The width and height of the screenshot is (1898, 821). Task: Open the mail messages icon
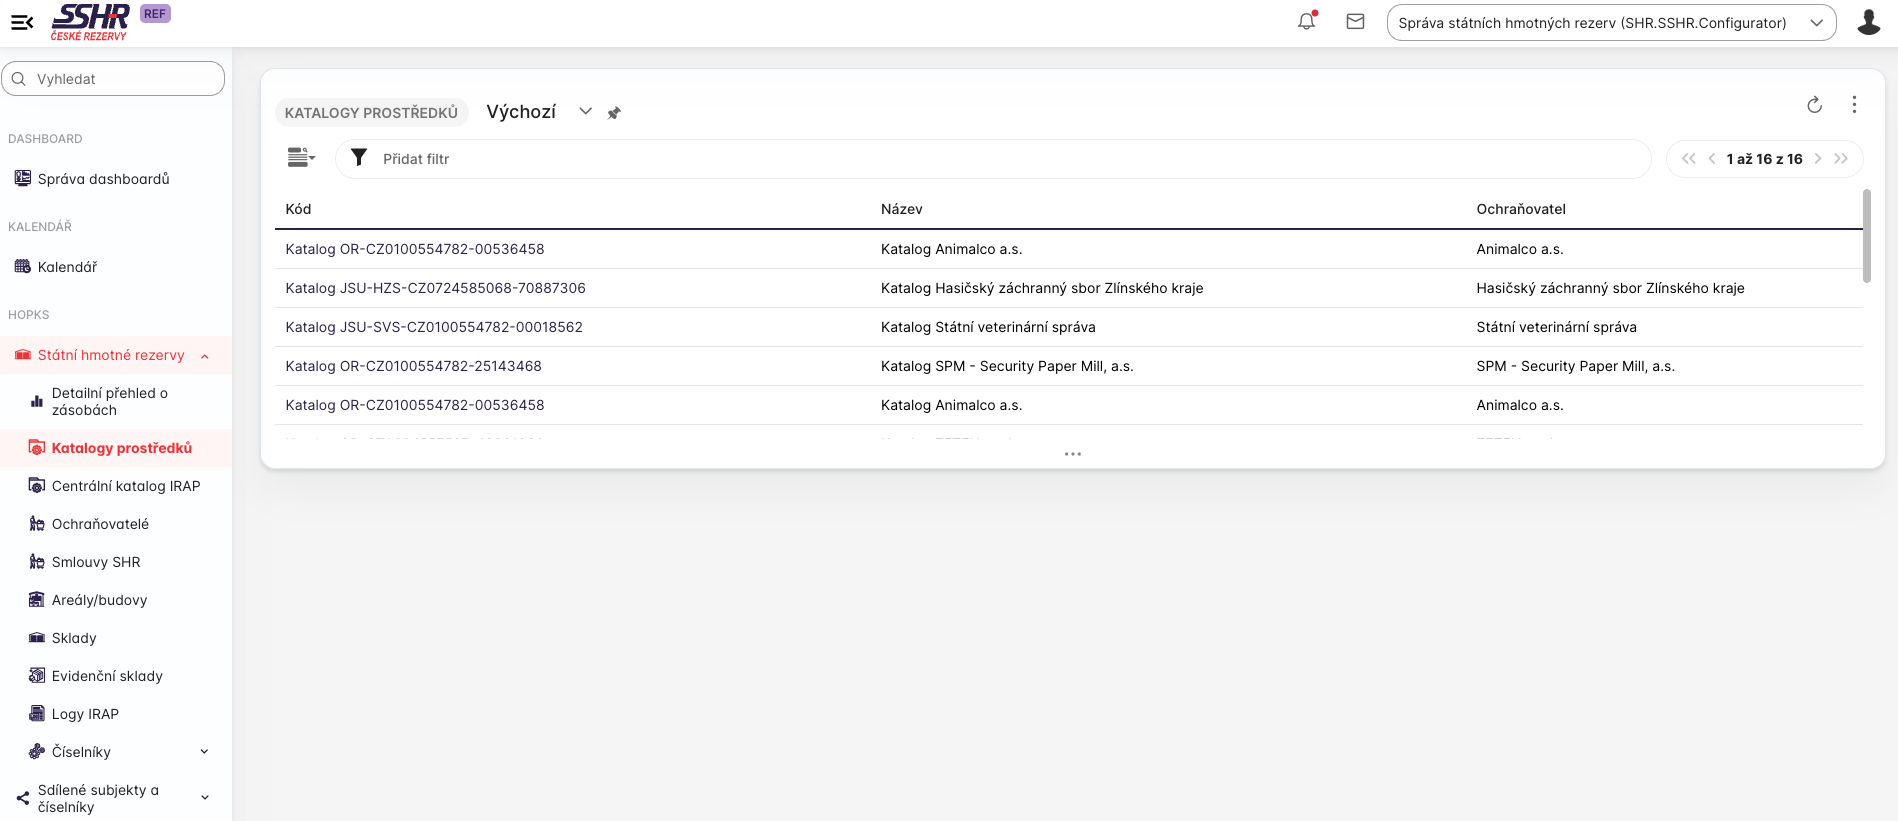tap(1355, 21)
